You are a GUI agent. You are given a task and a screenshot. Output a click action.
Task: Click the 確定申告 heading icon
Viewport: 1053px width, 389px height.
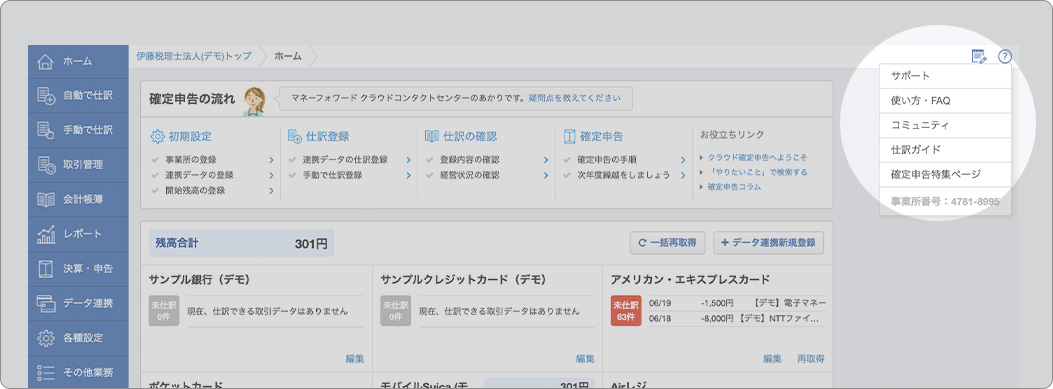[569, 136]
